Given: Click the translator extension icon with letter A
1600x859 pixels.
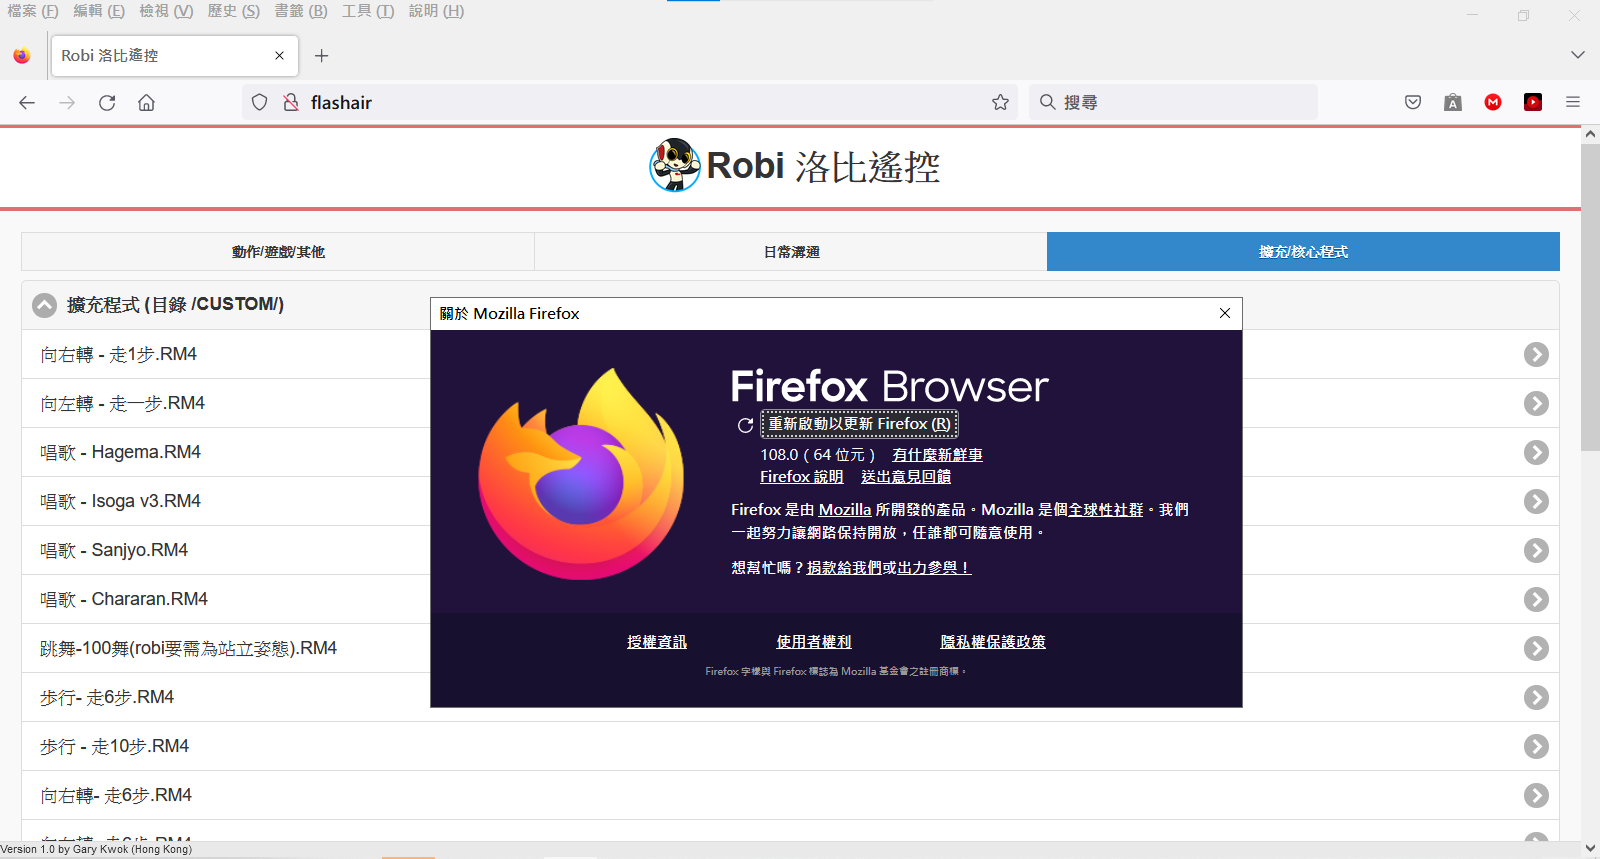Looking at the screenshot, I should click(x=1453, y=102).
